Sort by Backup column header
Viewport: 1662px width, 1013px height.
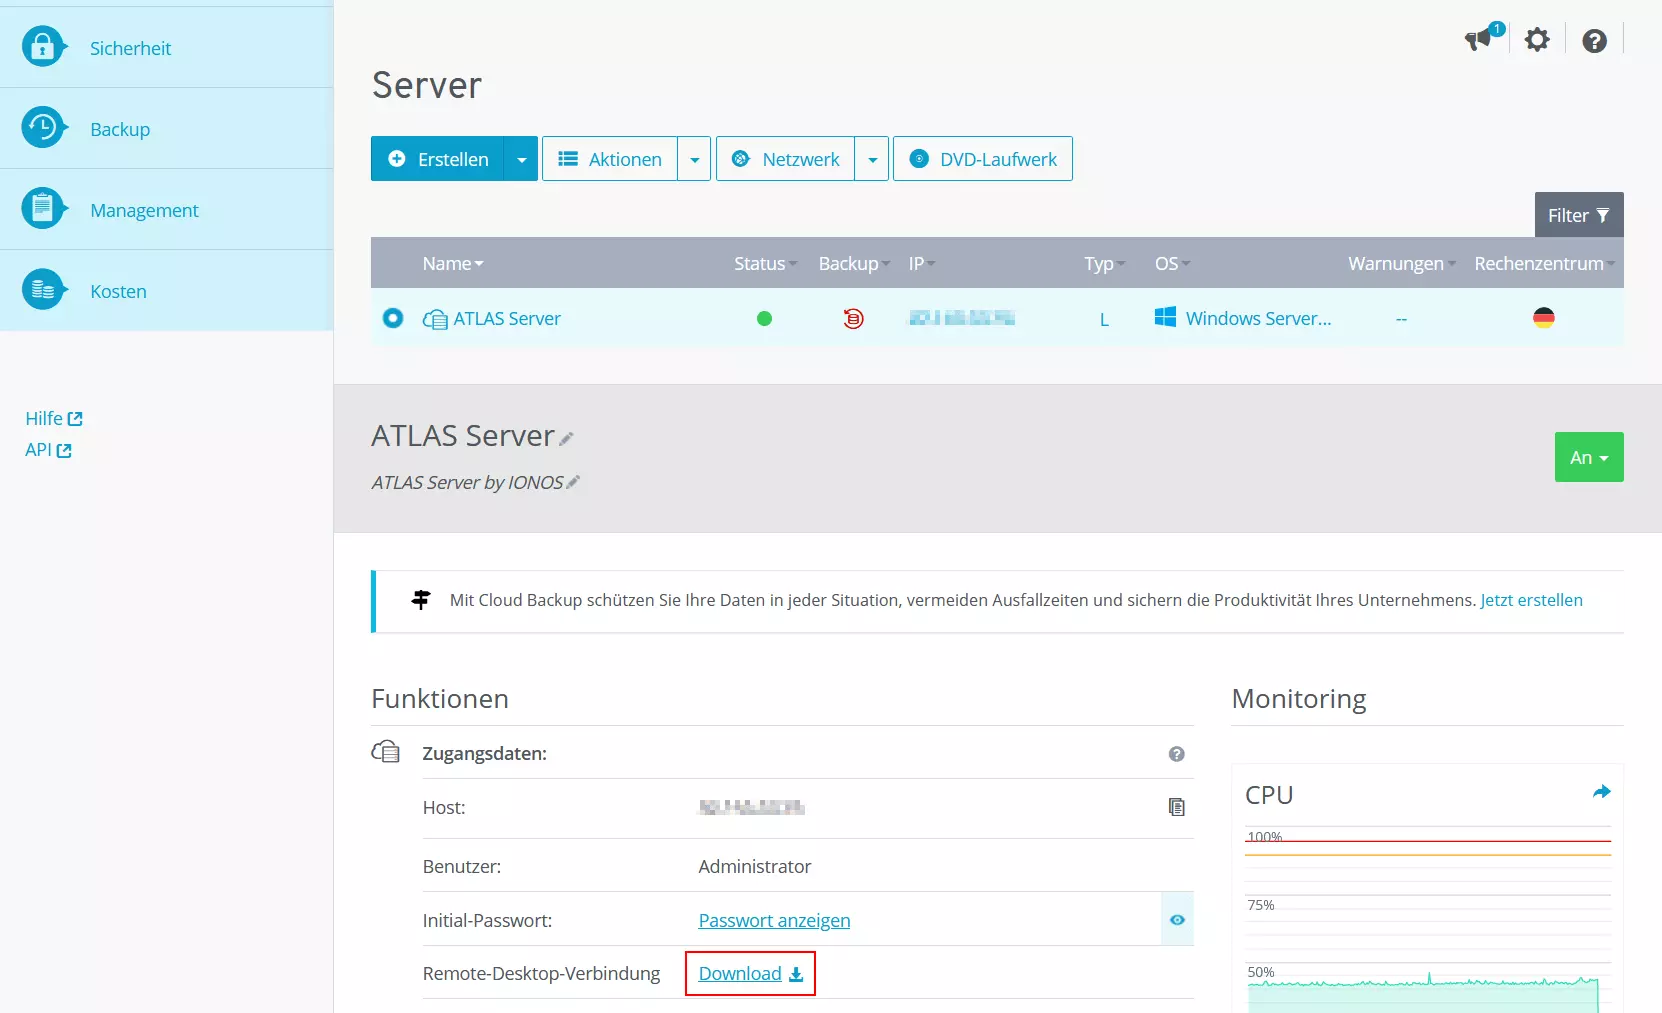(x=854, y=263)
